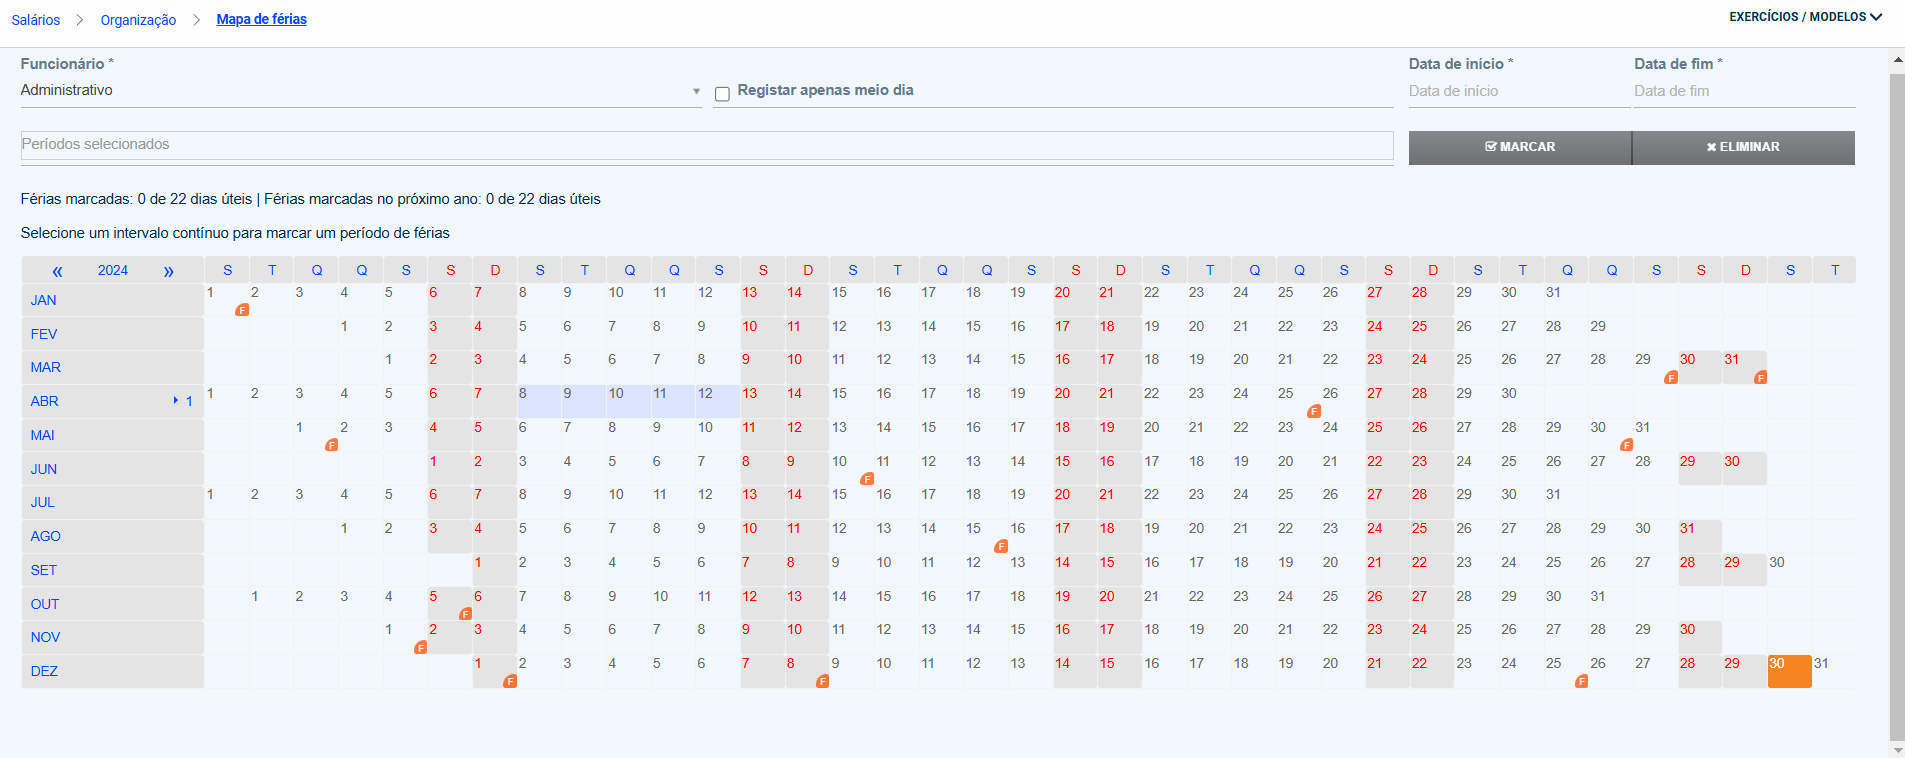Click the holiday F marker on May 30
The height and width of the screenshot is (758, 1905).
pyautogui.click(x=1627, y=445)
